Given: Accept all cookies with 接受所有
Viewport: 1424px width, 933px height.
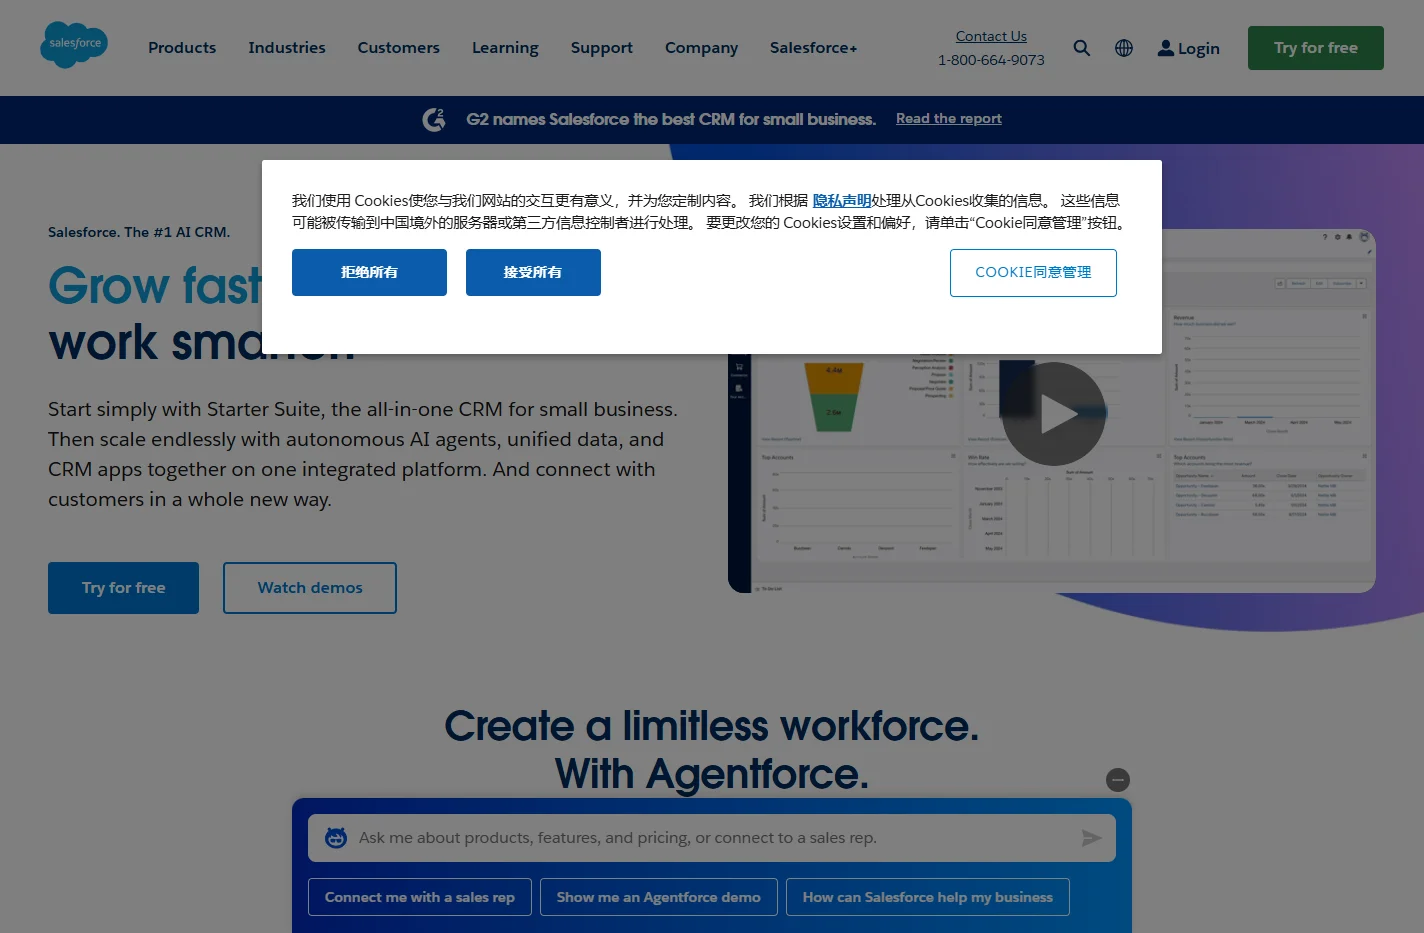Looking at the screenshot, I should tap(533, 272).
